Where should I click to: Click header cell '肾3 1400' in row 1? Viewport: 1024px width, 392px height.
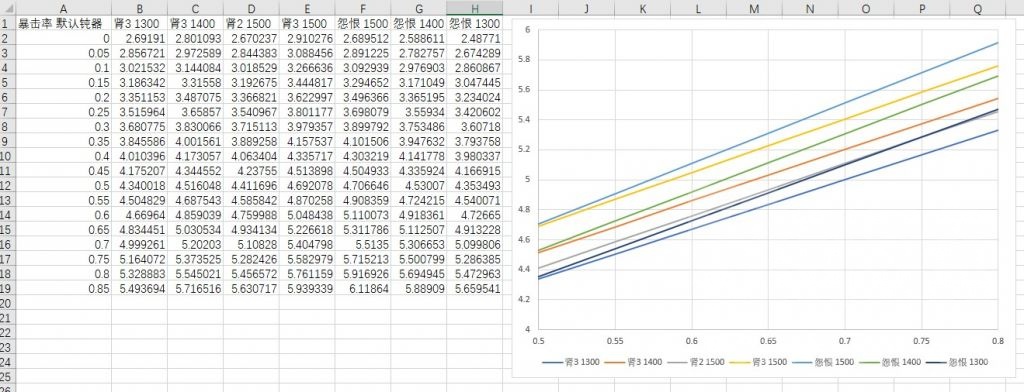195,24
